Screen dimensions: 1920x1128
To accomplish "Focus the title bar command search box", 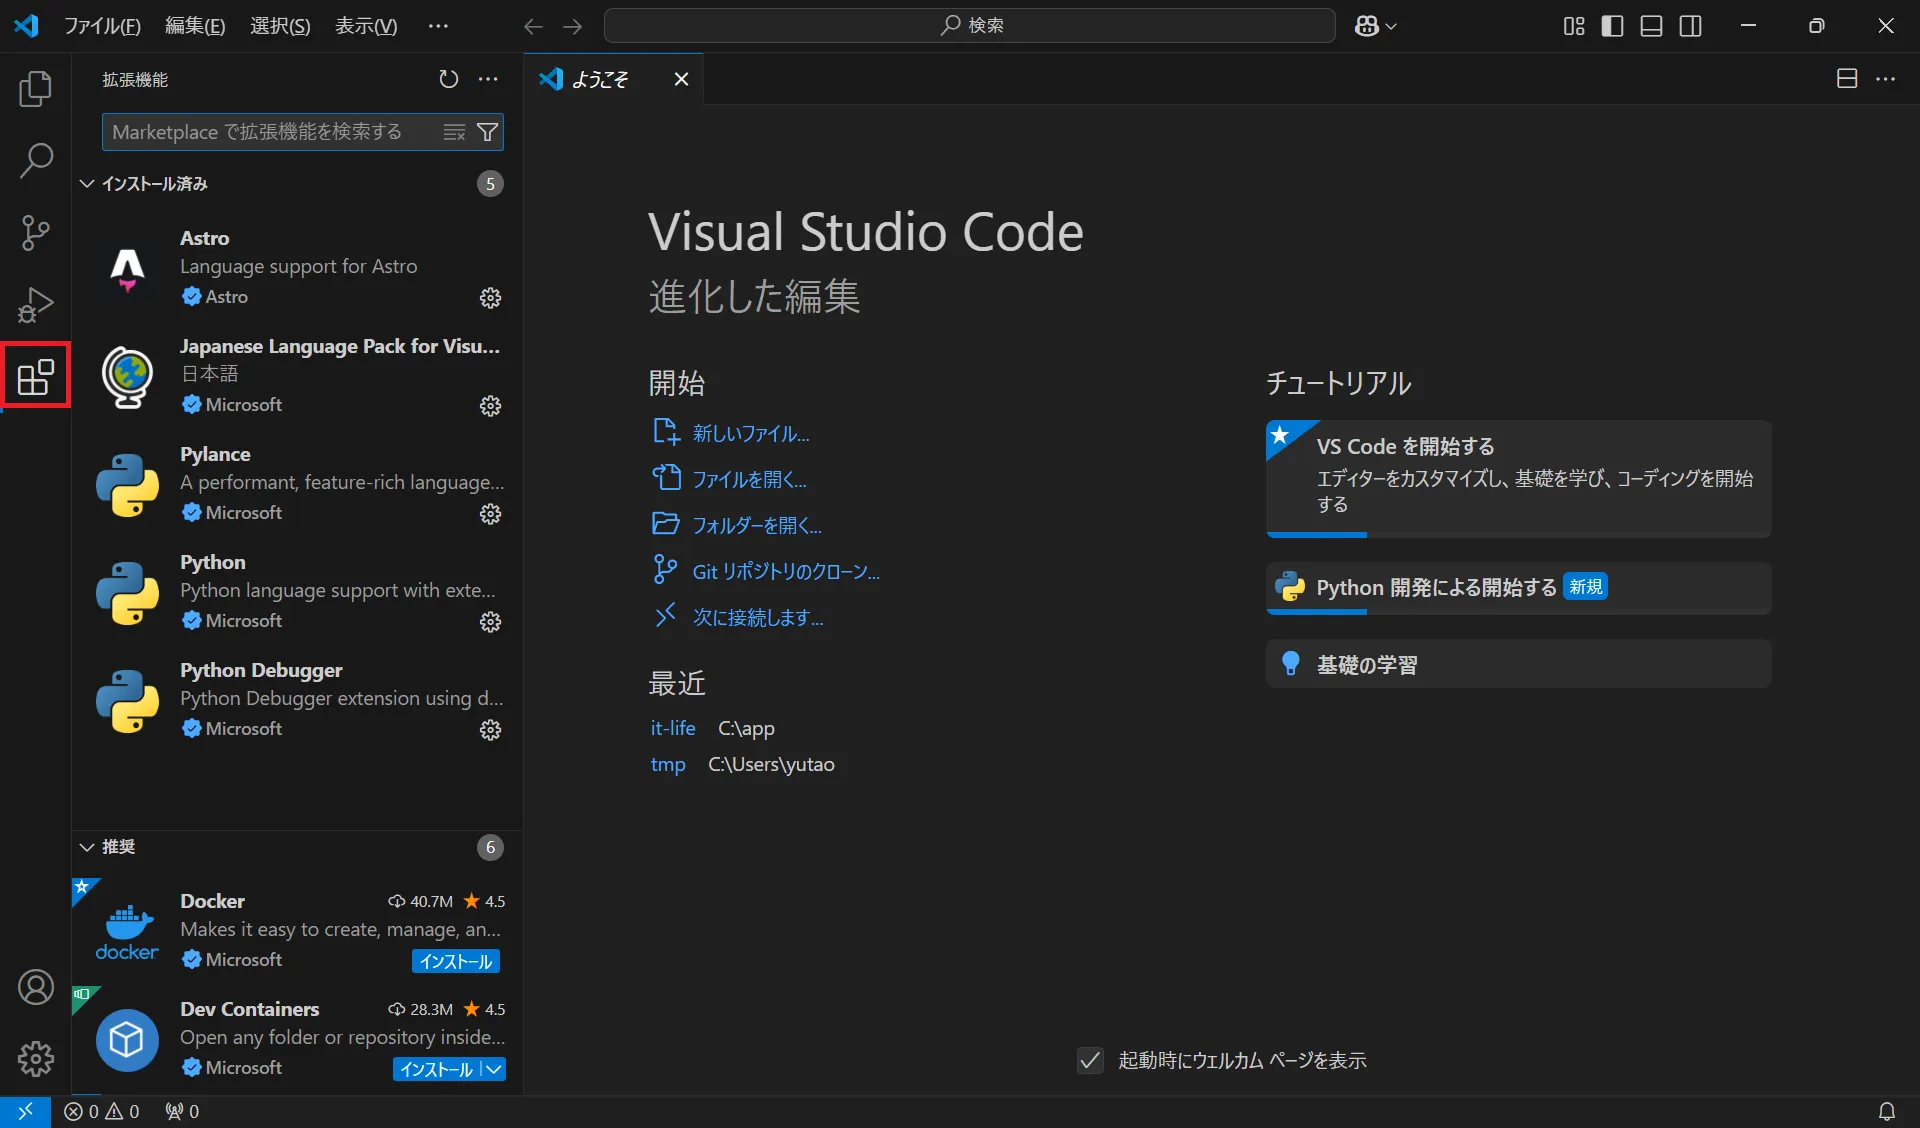I will pos(970,26).
